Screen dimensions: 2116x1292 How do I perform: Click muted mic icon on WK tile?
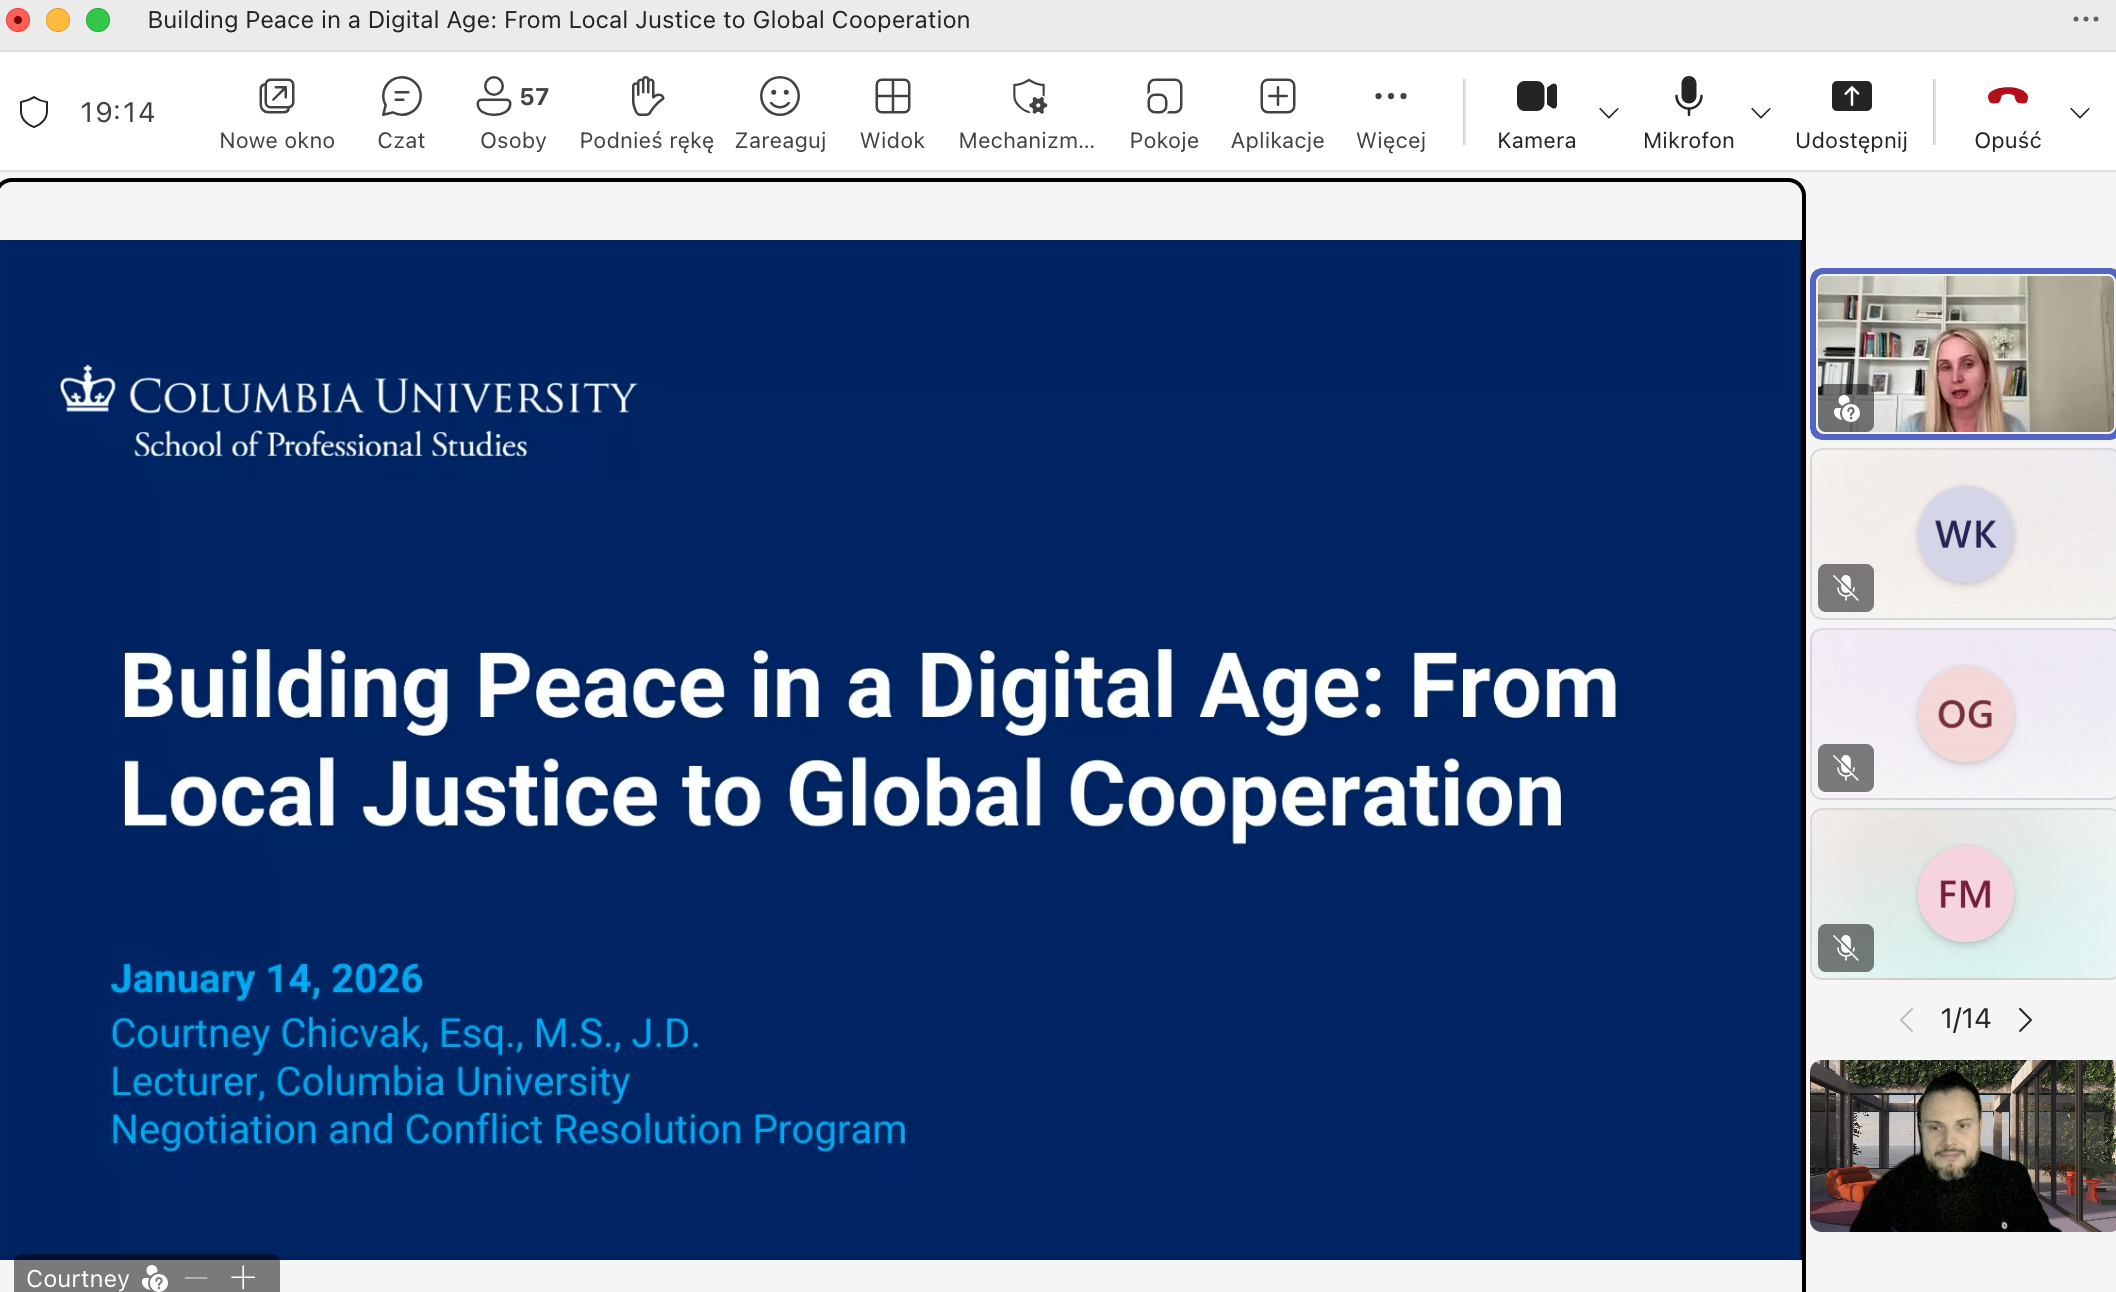(1846, 588)
